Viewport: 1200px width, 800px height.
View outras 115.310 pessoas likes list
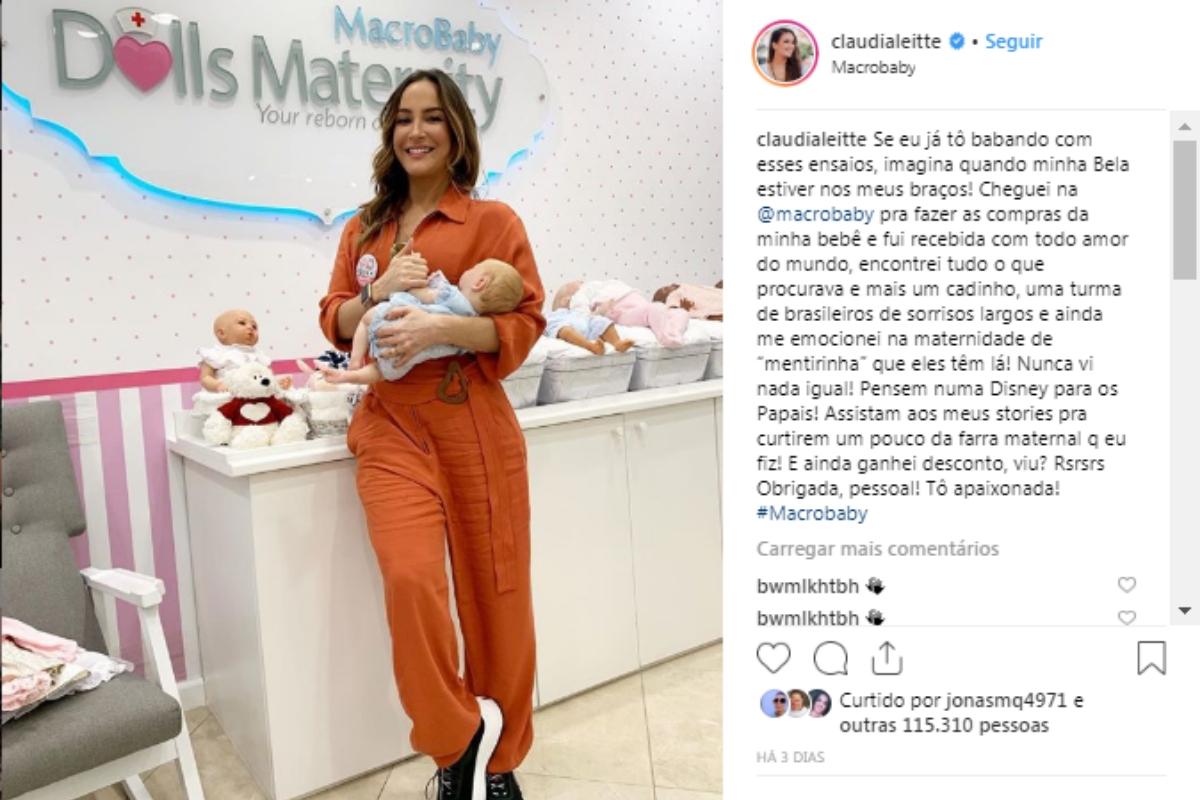[x=944, y=725]
